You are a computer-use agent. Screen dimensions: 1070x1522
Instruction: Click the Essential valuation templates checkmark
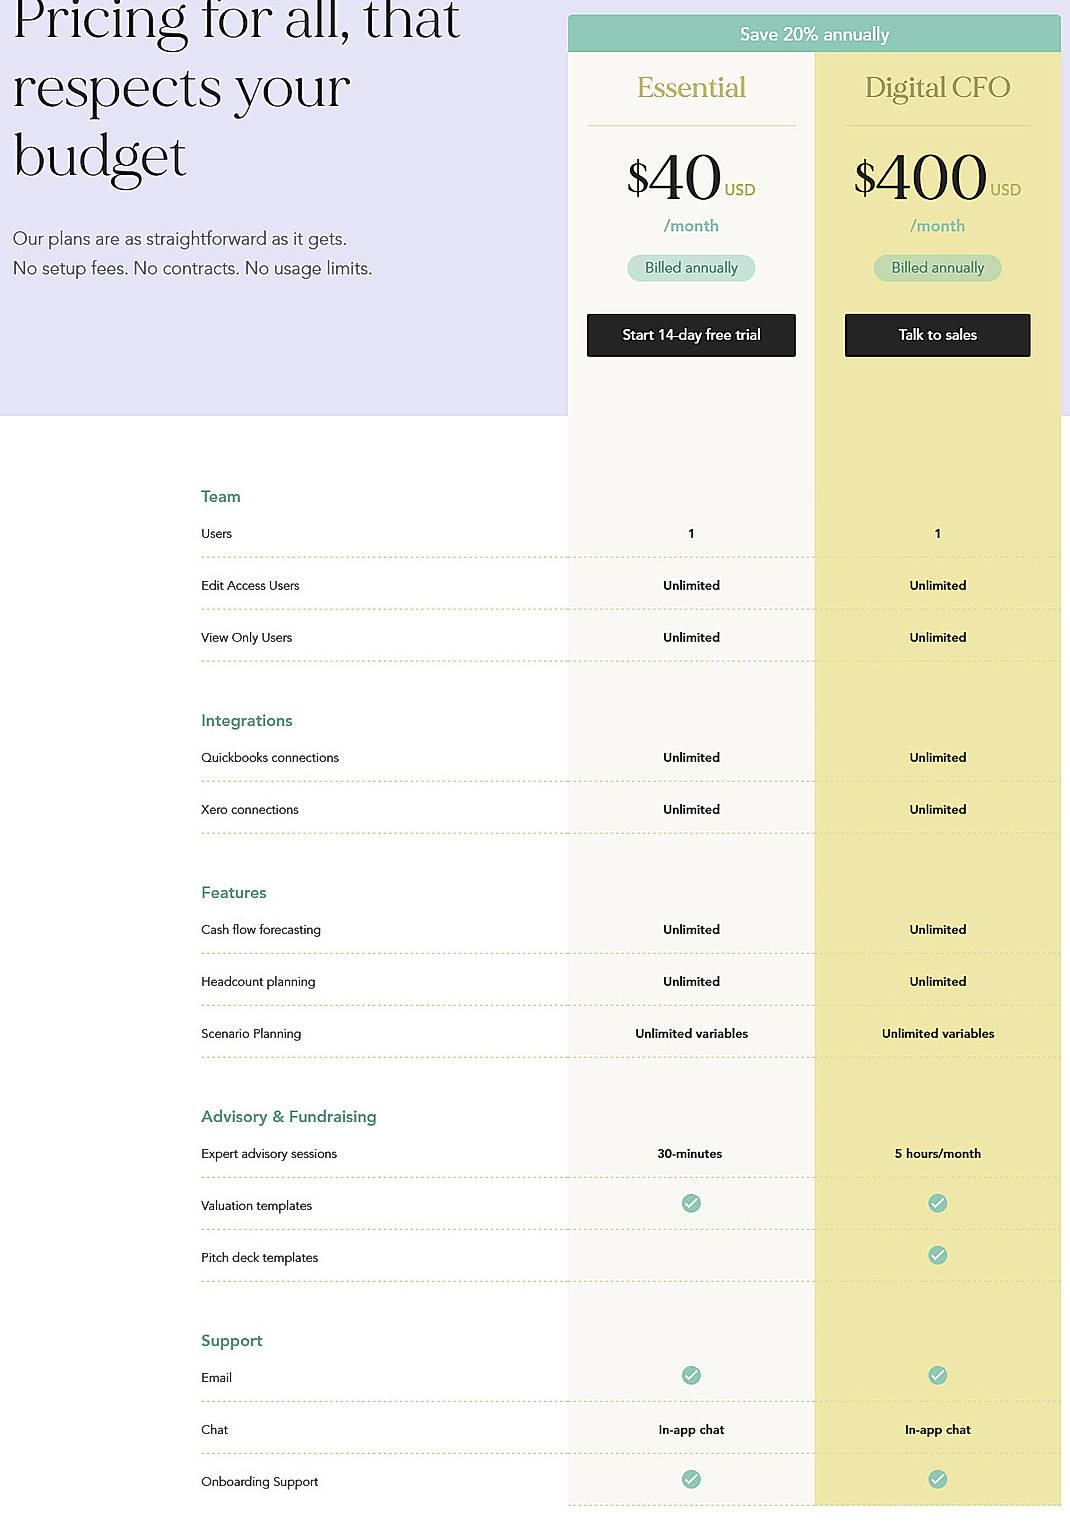[691, 1204]
